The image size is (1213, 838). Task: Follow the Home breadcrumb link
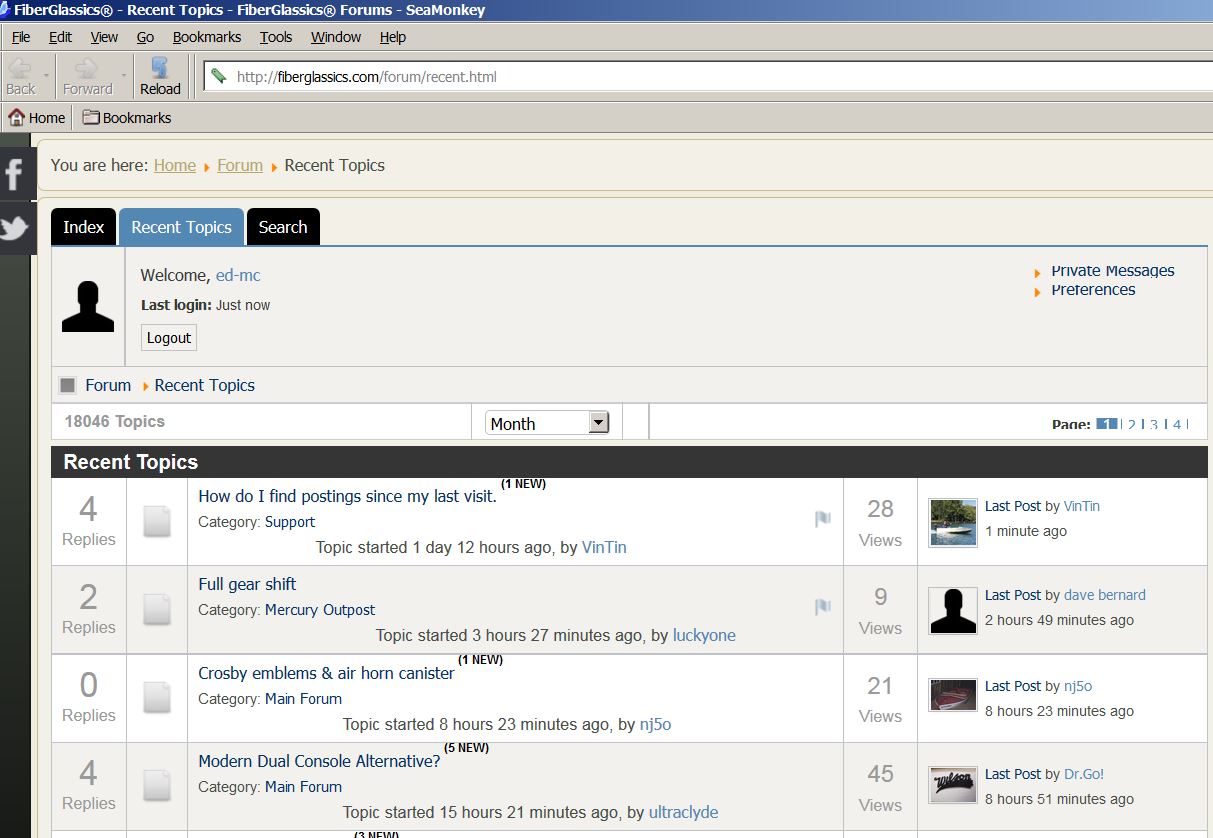[x=175, y=165]
